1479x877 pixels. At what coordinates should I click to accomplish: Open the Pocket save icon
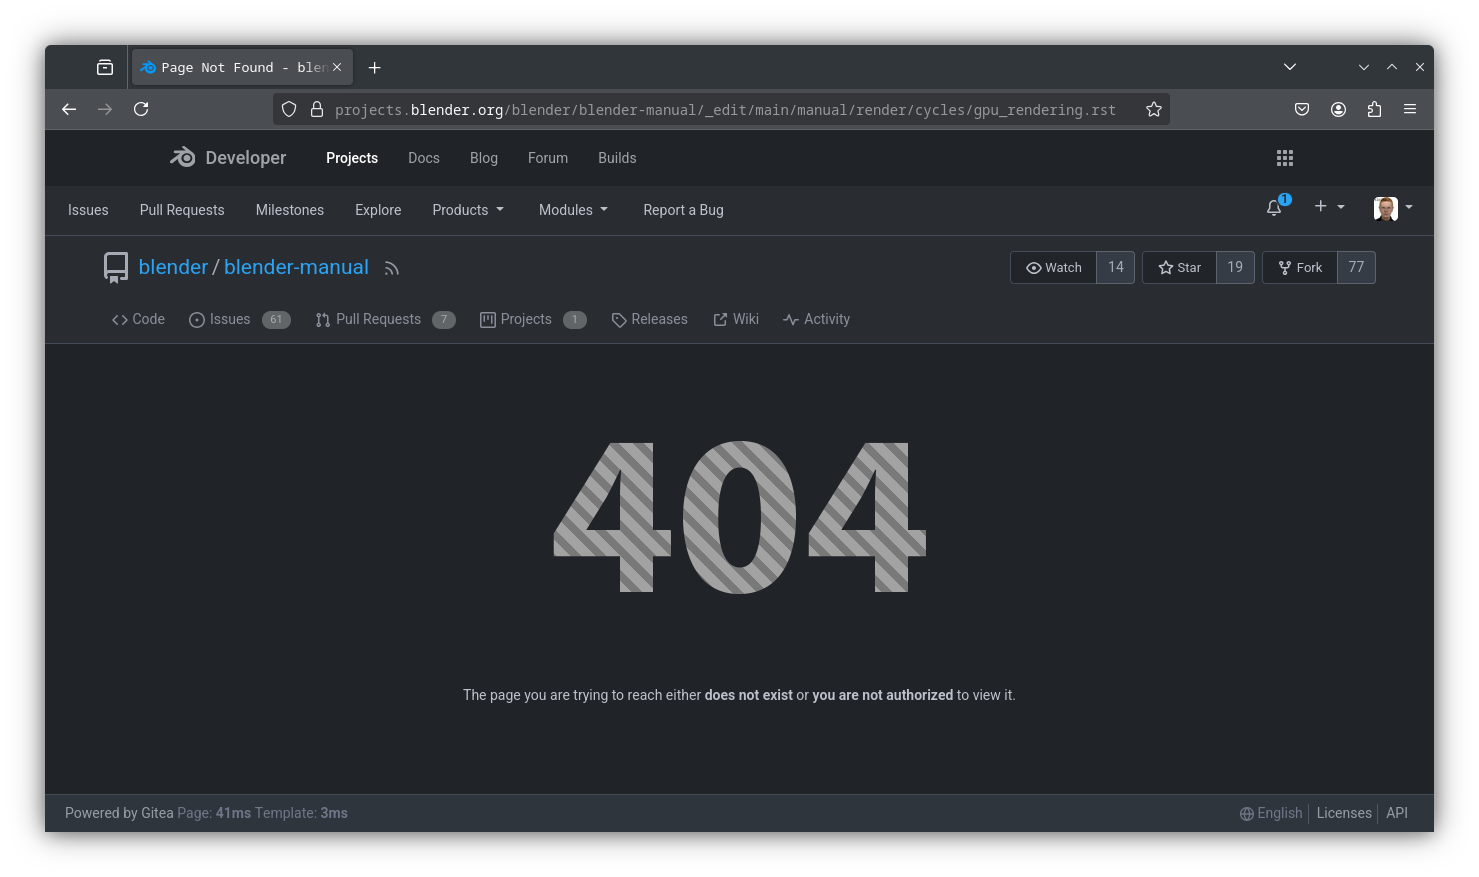(x=1302, y=109)
